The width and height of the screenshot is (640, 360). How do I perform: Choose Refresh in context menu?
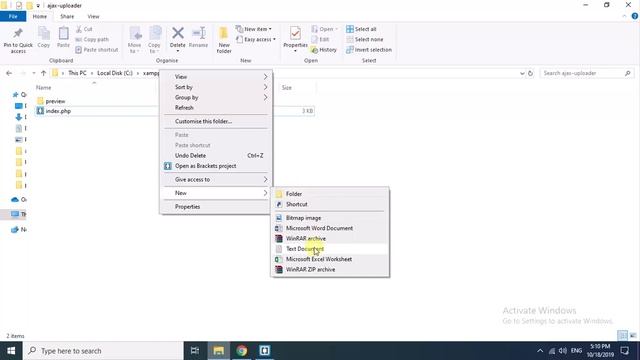[x=216, y=108]
